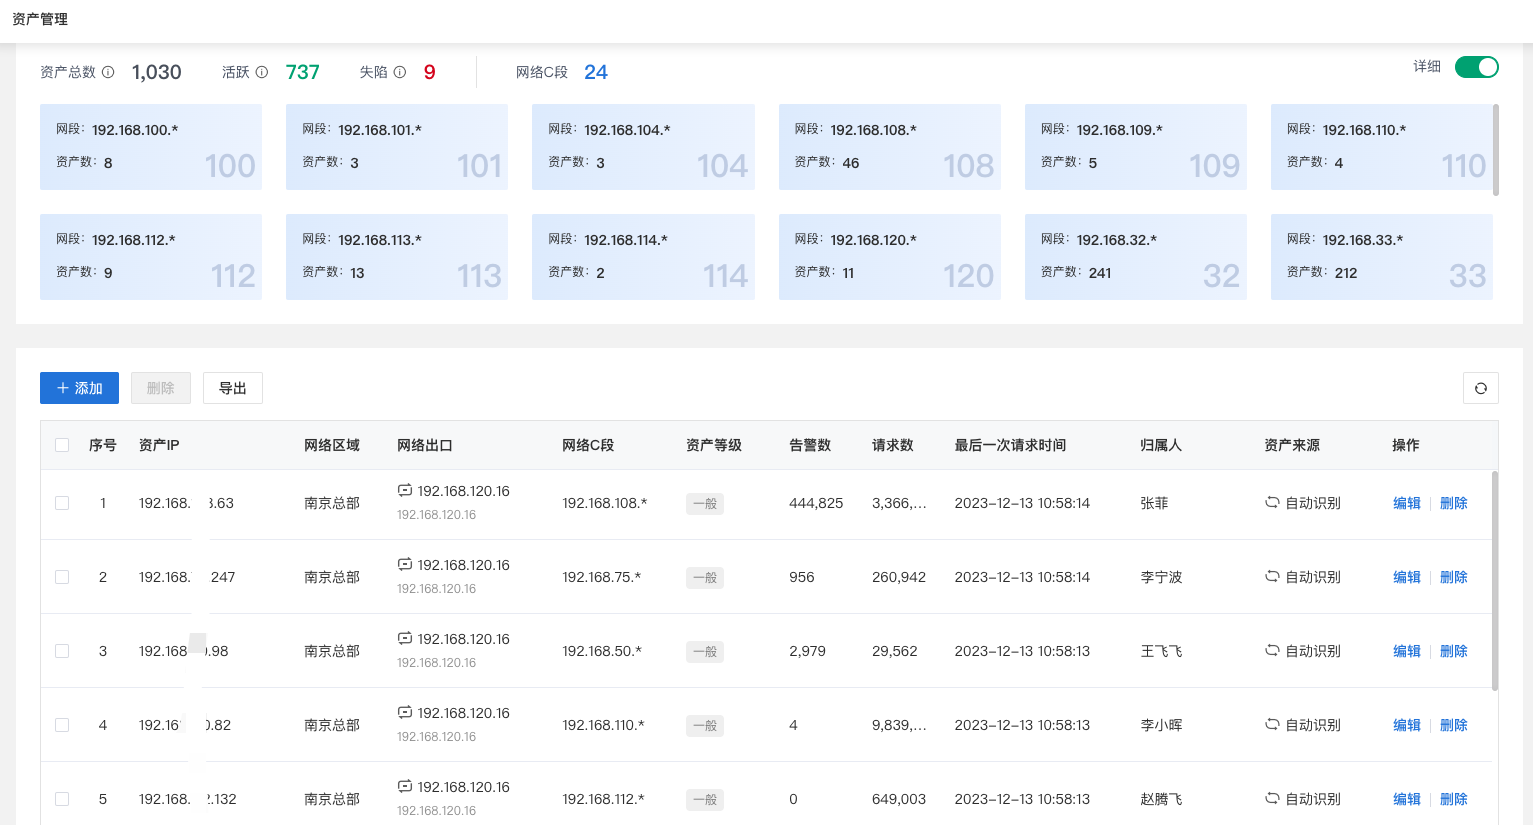Check the select-all checkbox in table header
Image resolution: width=1533 pixels, height=825 pixels.
tap(62, 445)
